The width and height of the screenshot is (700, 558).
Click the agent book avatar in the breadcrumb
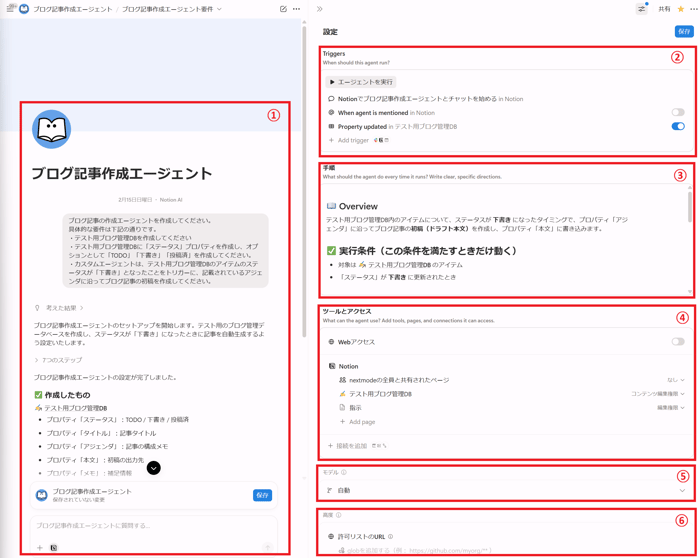tap(24, 9)
